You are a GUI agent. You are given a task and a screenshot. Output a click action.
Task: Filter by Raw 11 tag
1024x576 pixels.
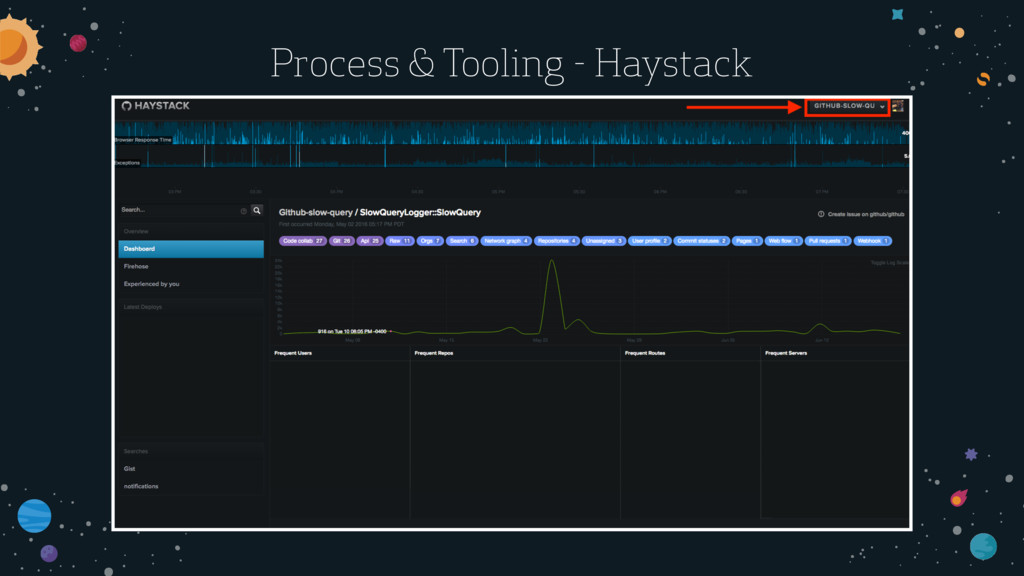click(400, 241)
